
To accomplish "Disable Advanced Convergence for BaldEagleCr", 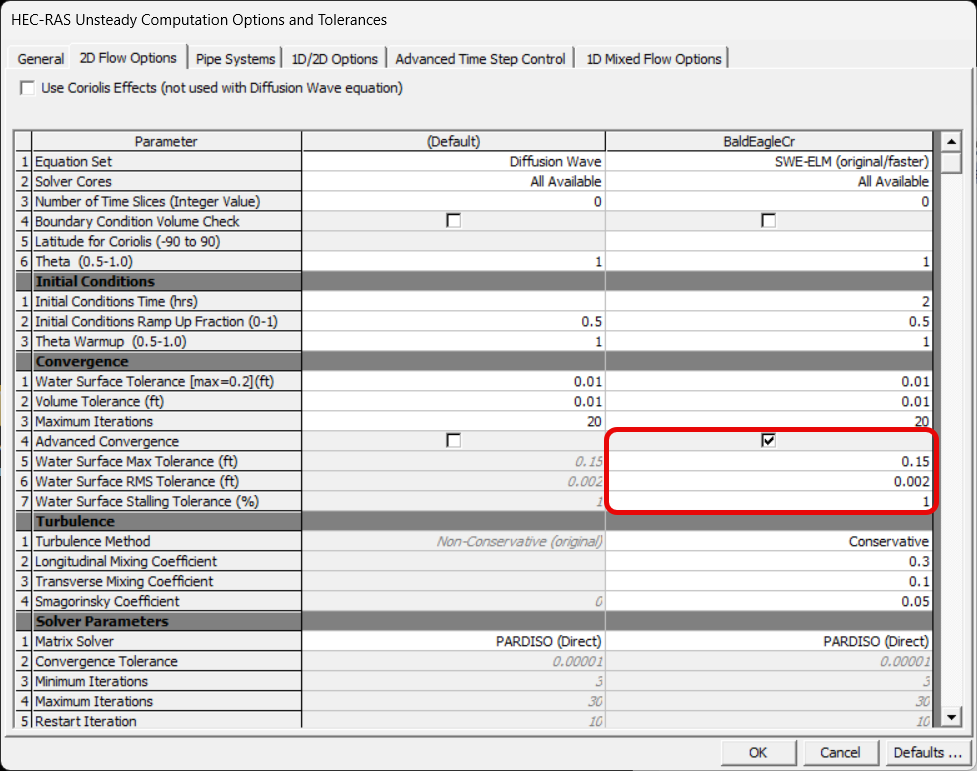I will [x=769, y=440].
